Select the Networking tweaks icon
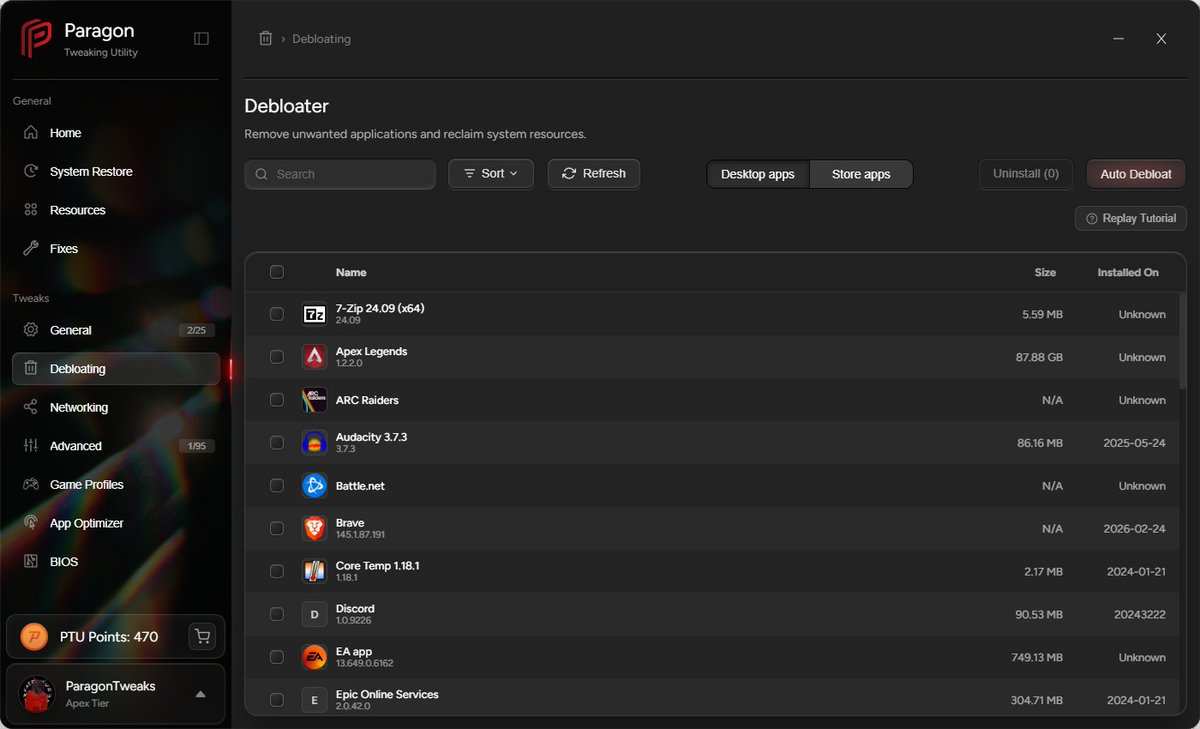The width and height of the screenshot is (1200, 729). click(x=30, y=407)
